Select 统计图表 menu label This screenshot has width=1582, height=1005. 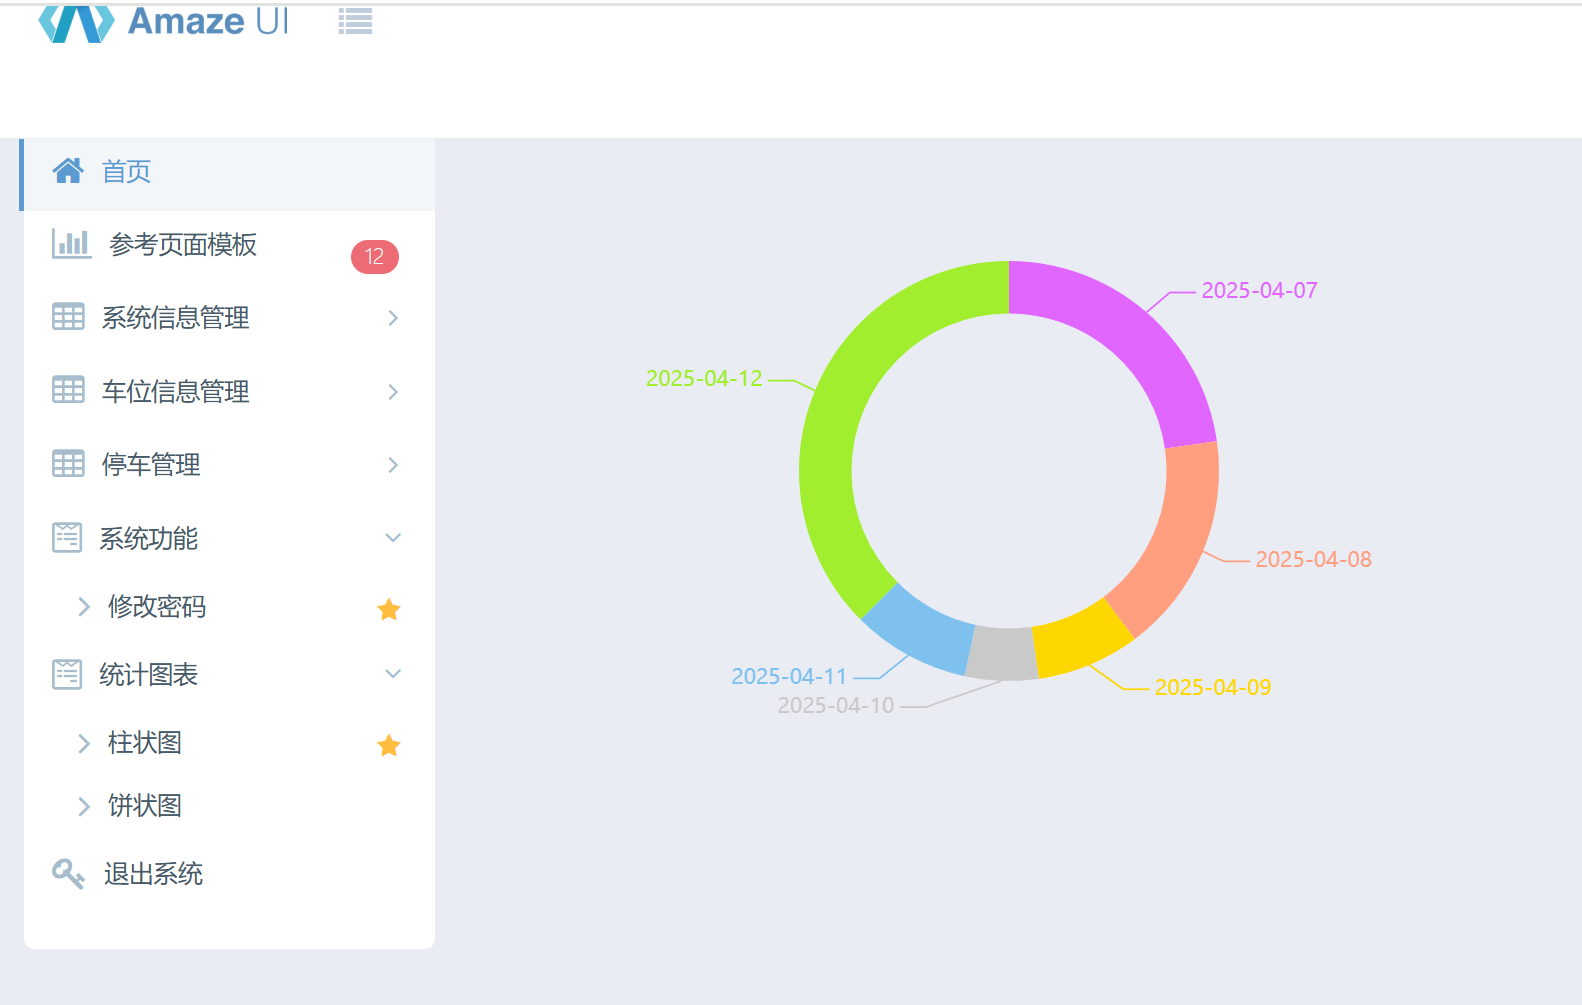149,674
